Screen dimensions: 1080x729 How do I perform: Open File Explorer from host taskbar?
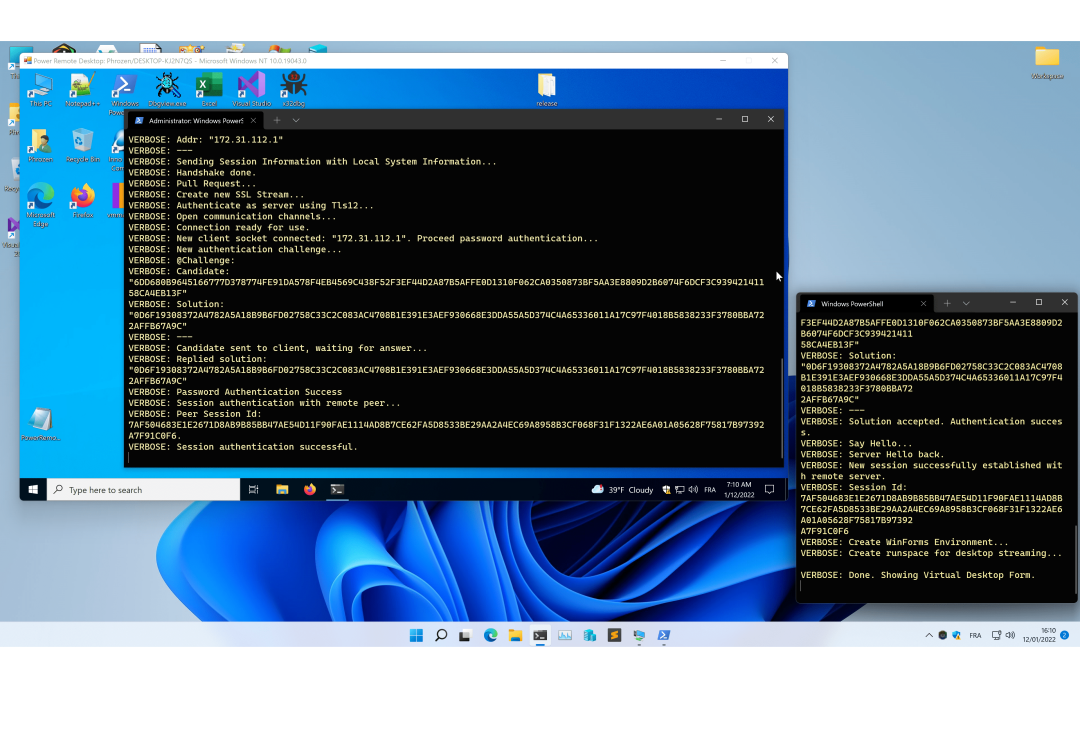[515, 635]
